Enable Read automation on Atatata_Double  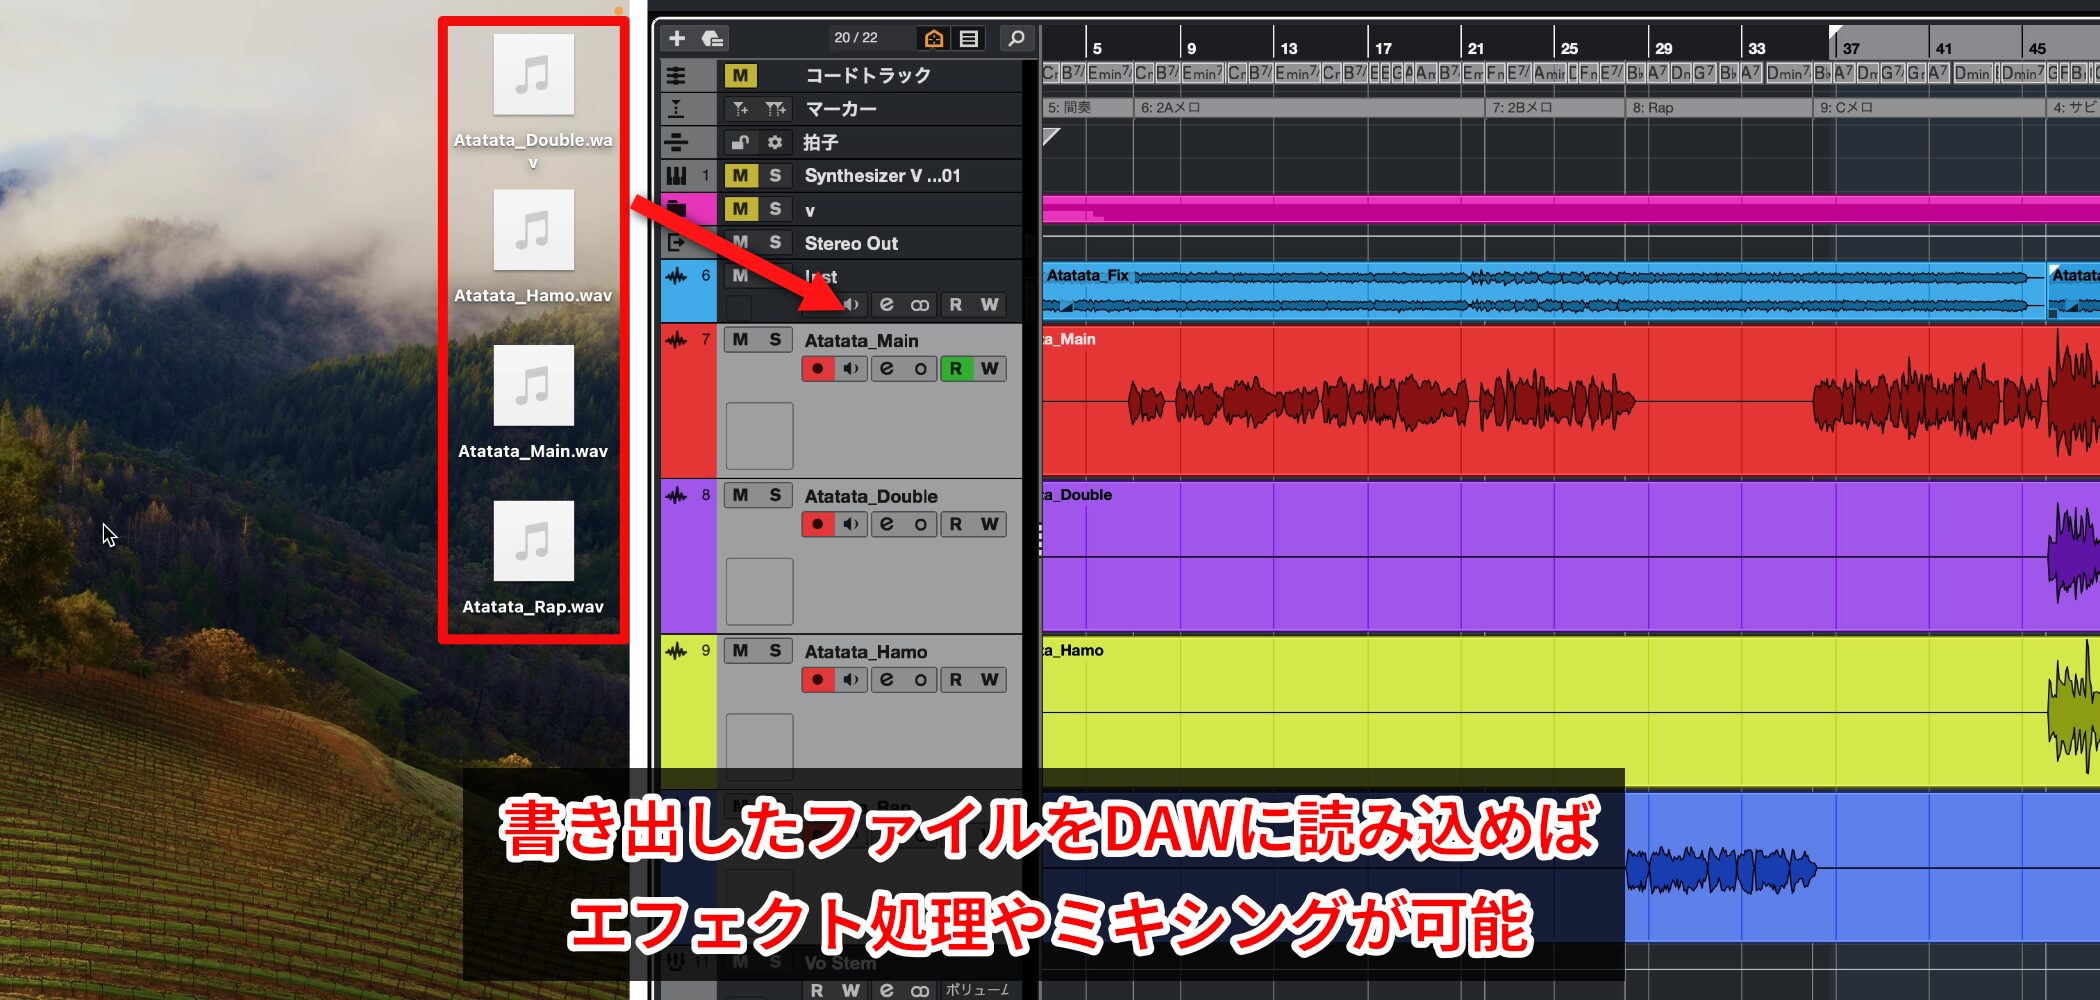[x=956, y=524]
